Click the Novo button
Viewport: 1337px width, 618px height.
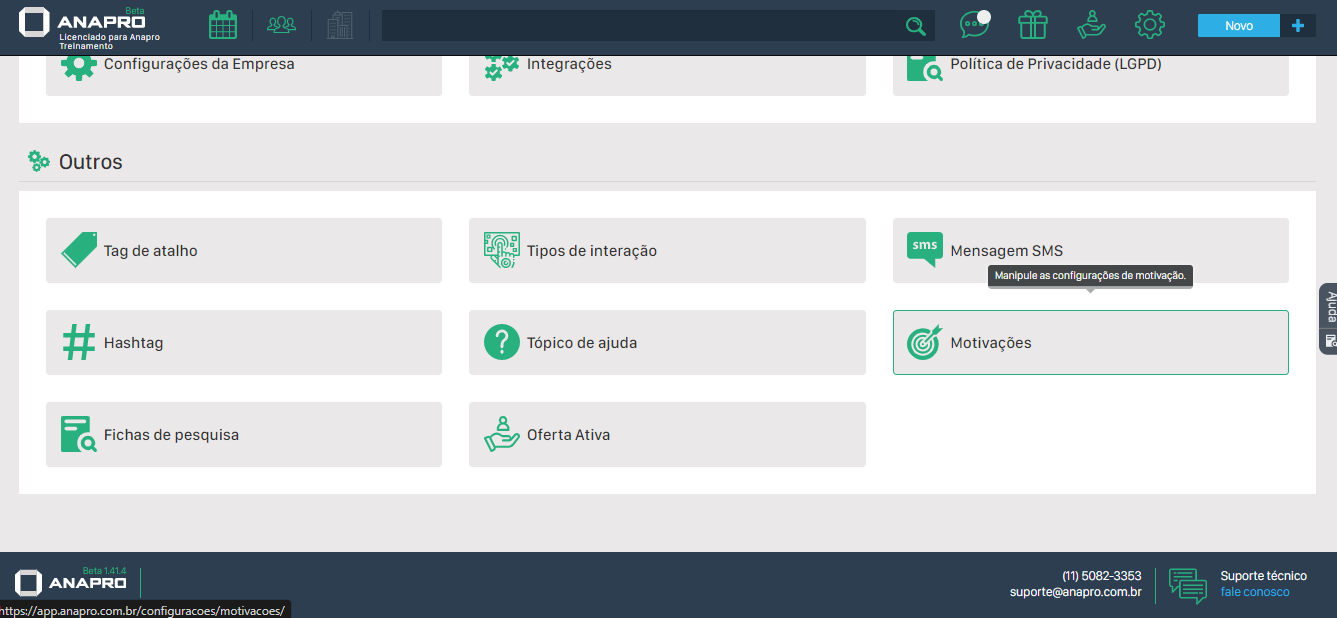1238,26
